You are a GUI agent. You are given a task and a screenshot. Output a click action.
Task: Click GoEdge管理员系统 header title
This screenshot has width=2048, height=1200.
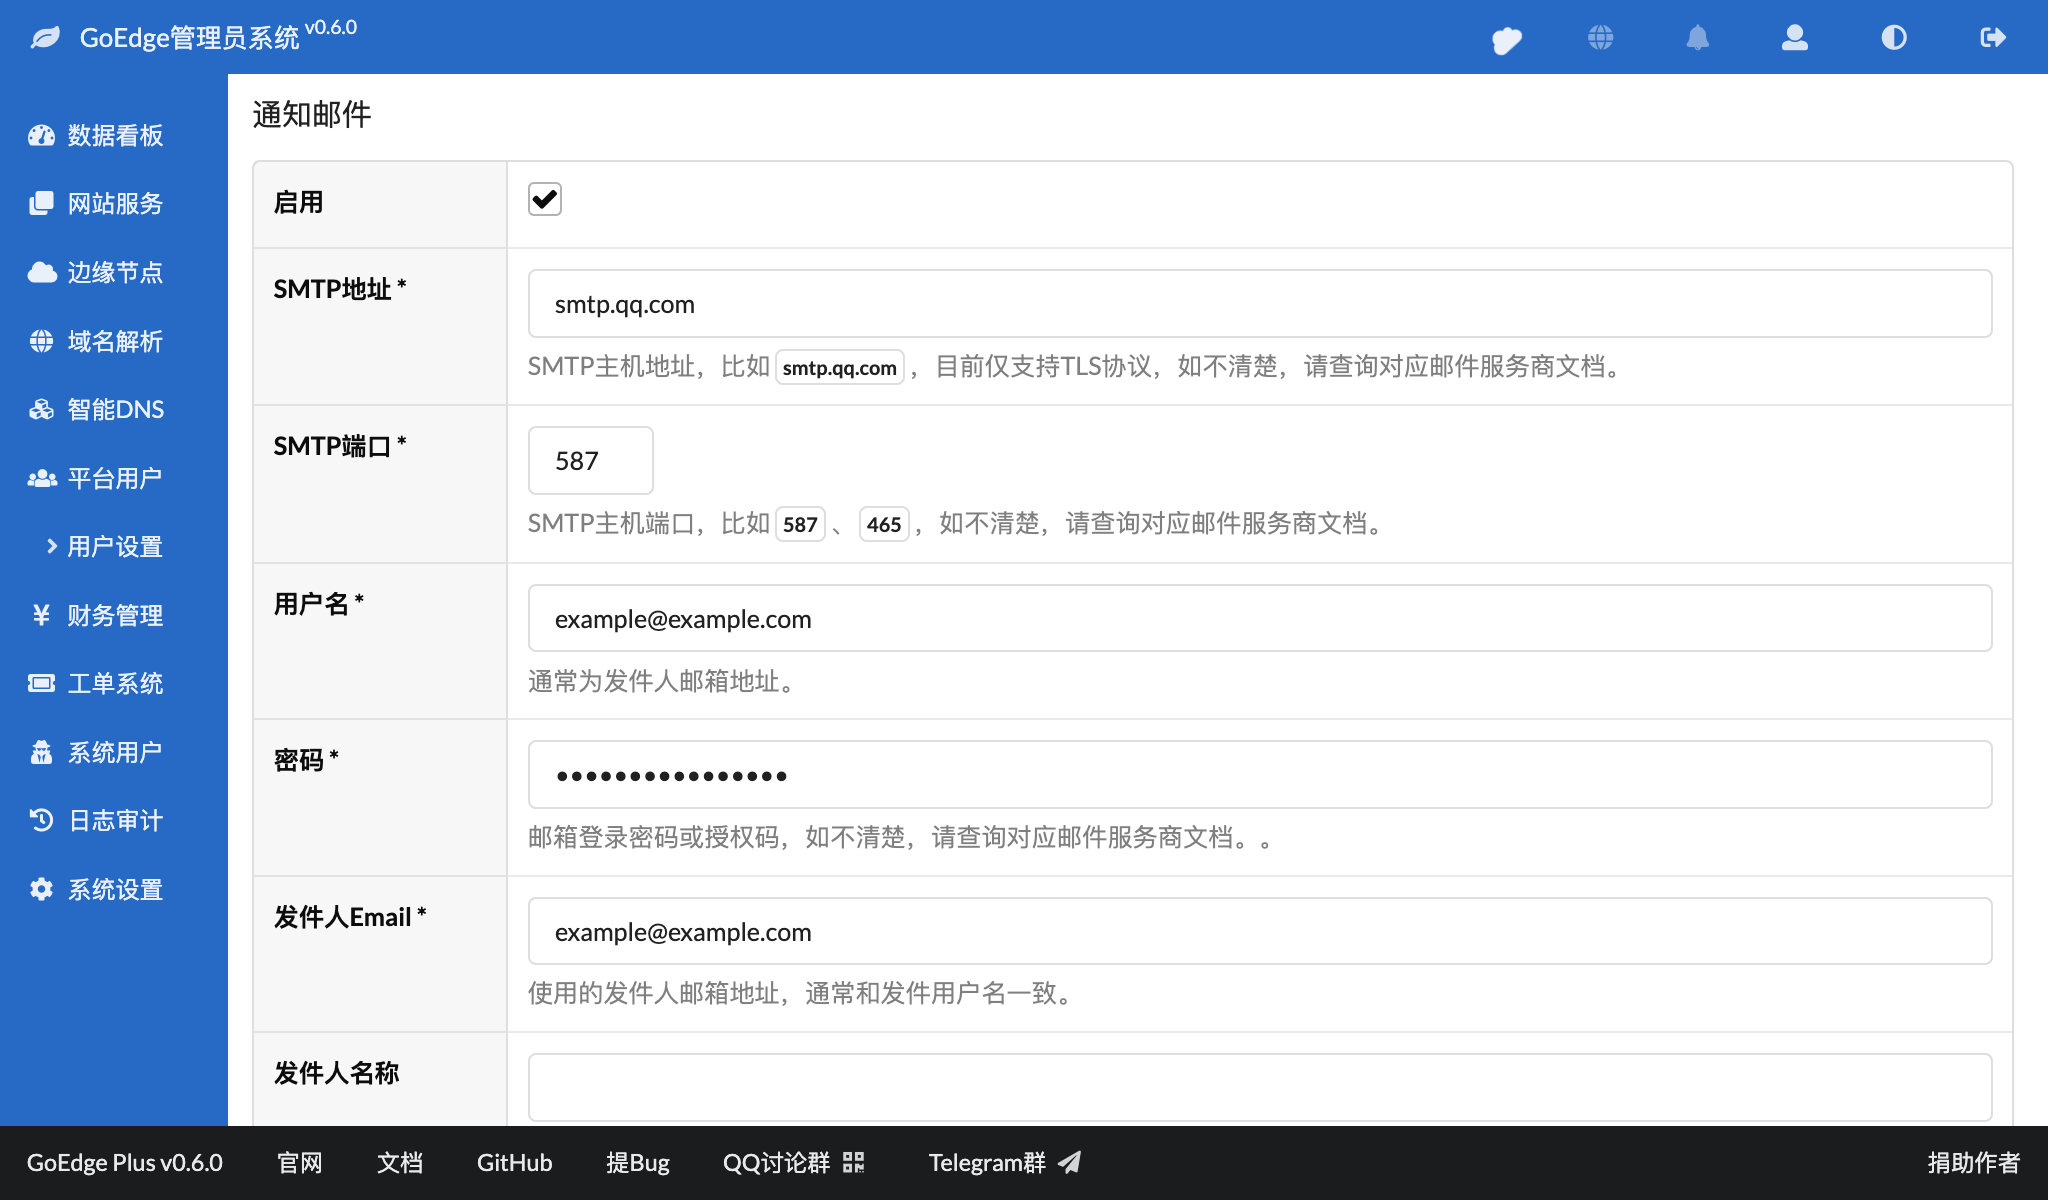pyautogui.click(x=189, y=38)
